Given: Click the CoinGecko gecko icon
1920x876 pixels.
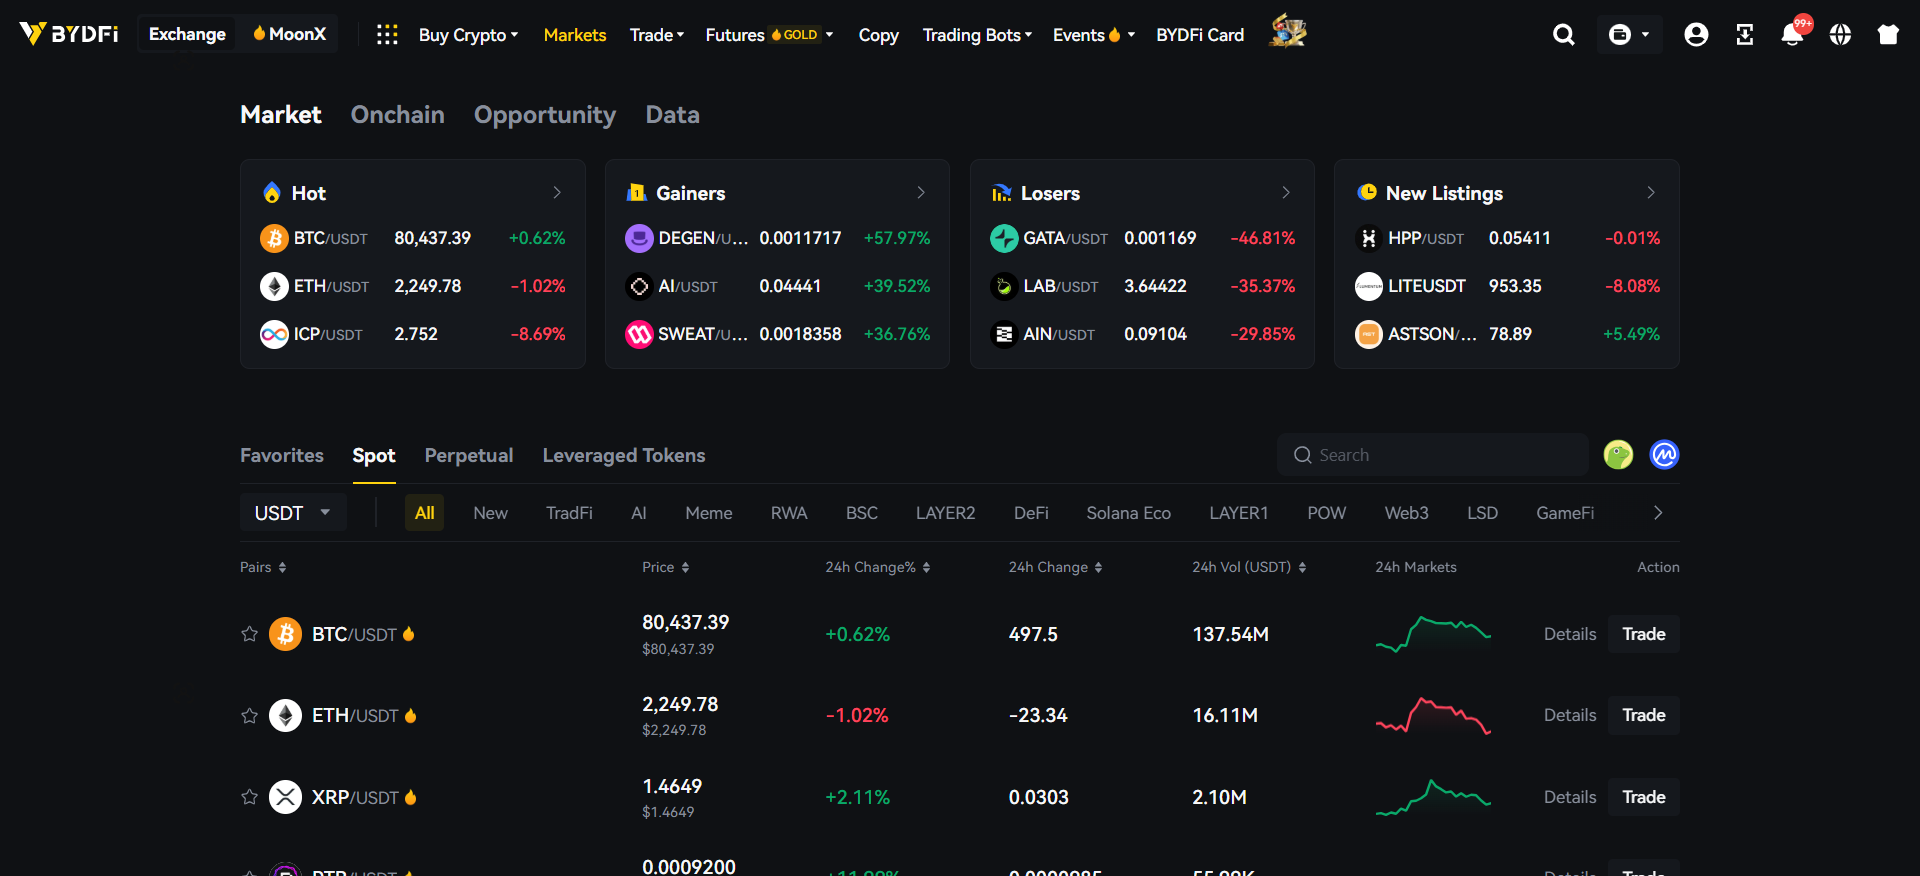Looking at the screenshot, I should (x=1618, y=455).
